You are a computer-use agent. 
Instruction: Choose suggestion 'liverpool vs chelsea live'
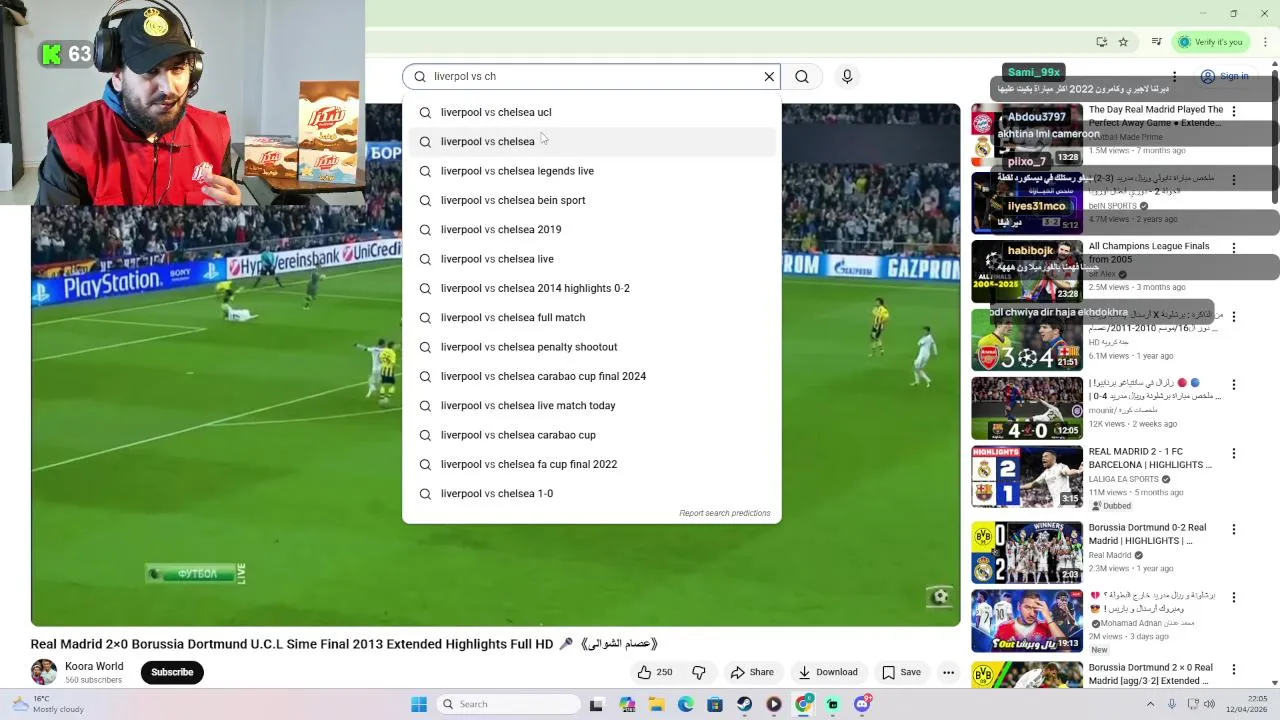591,259
